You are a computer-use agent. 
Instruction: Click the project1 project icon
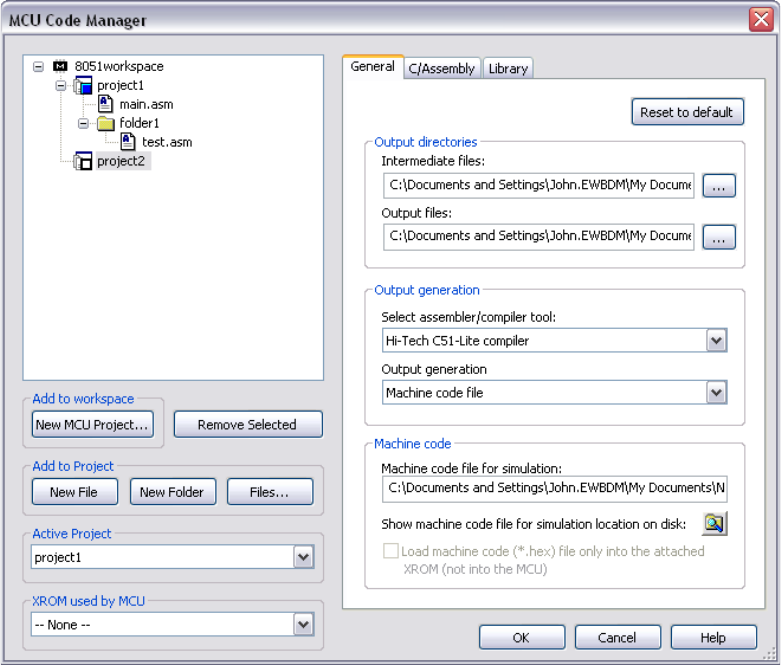click(83, 86)
